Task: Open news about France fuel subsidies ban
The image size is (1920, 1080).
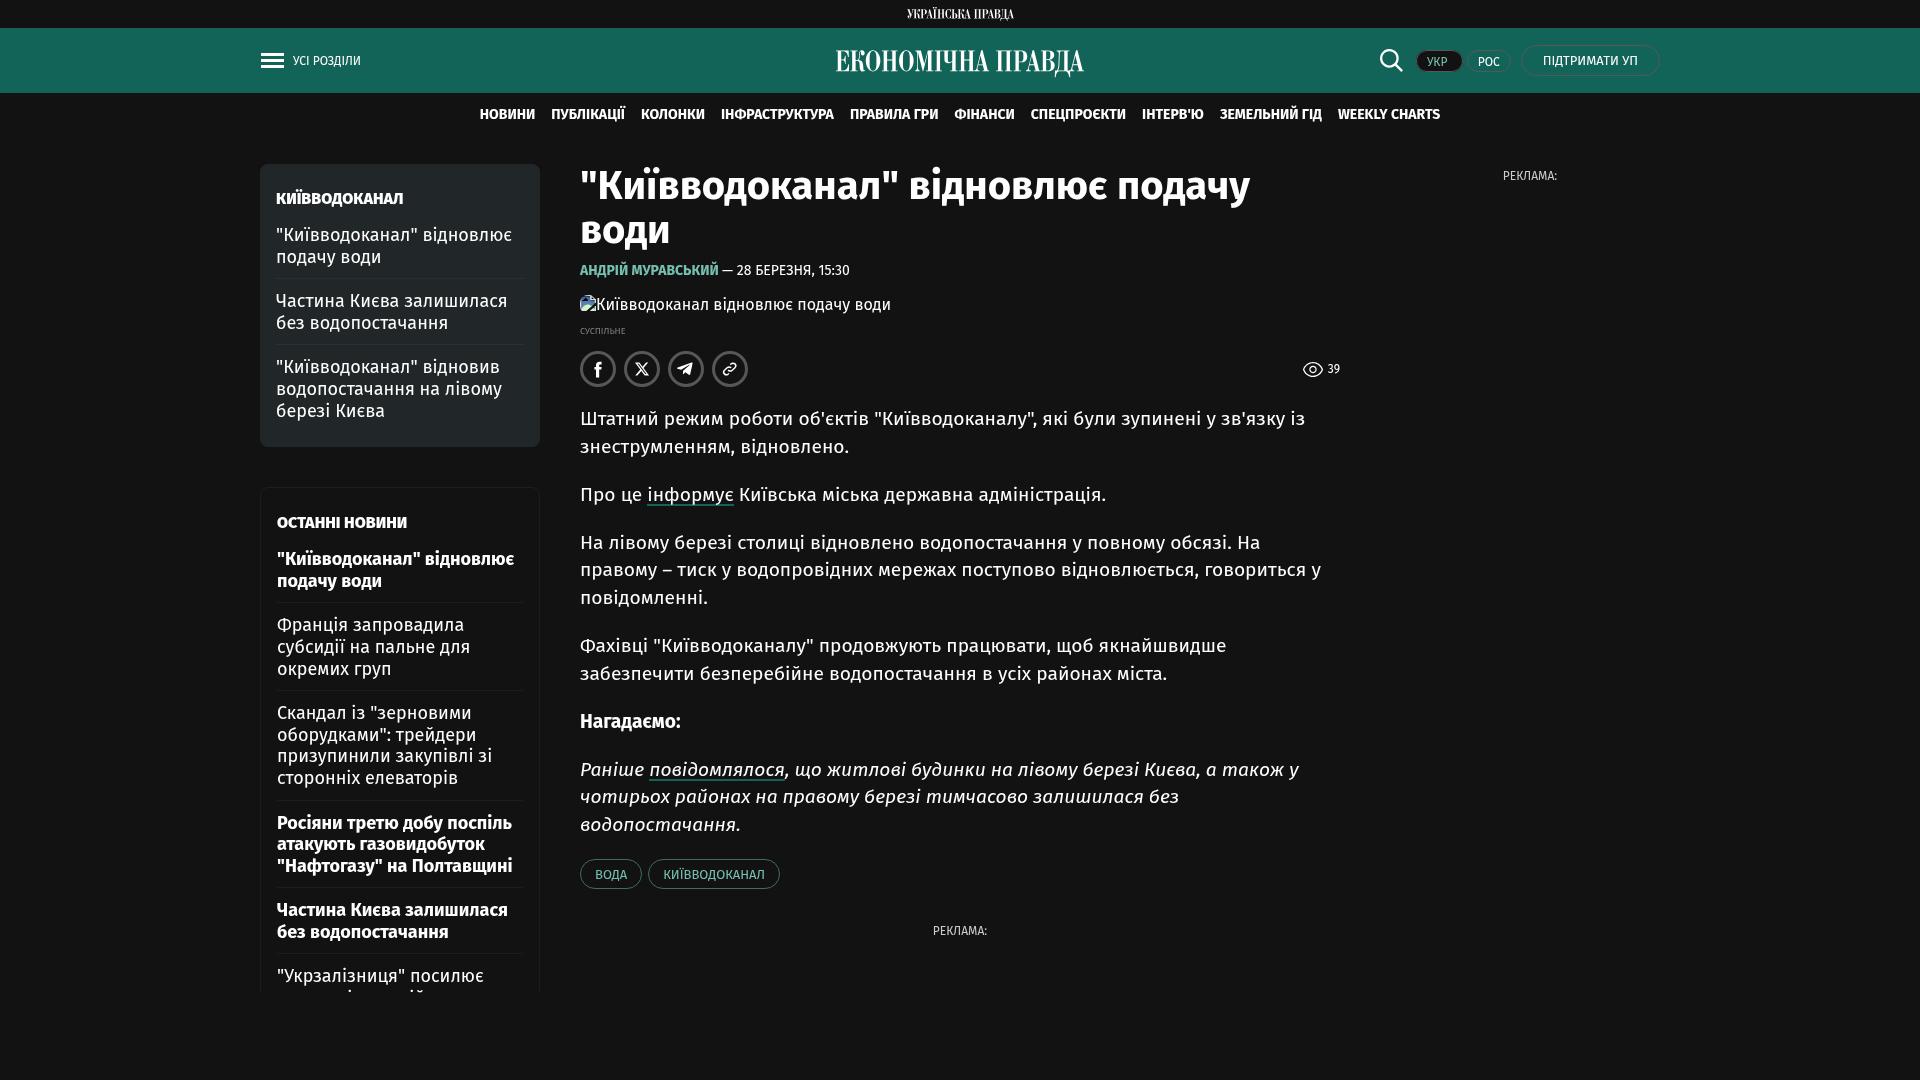Action: [373, 647]
